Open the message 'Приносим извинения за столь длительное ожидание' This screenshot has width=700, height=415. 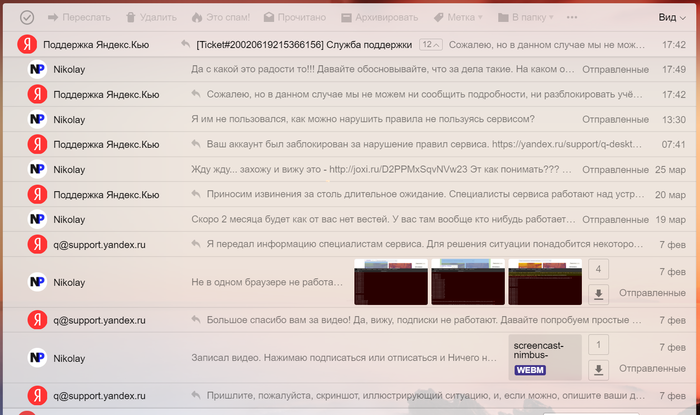coord(425,194)
